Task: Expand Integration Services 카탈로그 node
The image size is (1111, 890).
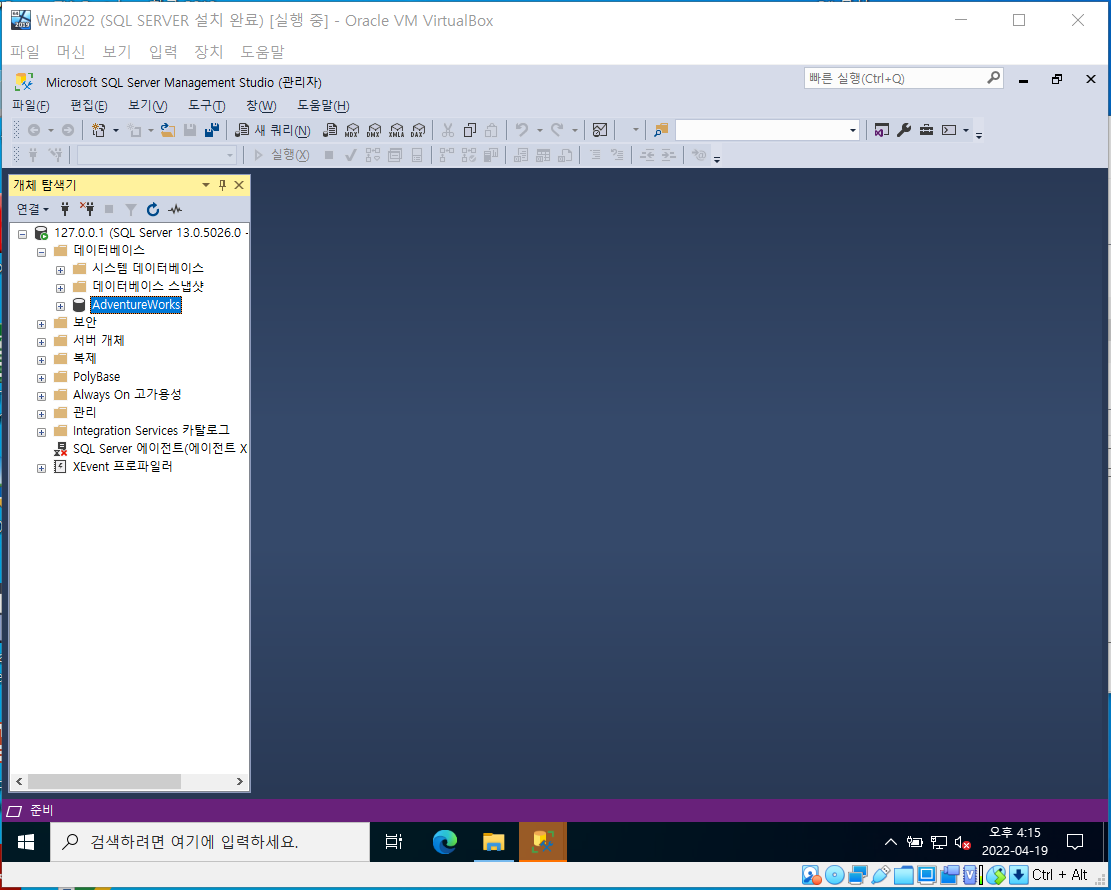Action: coord(41,432)
